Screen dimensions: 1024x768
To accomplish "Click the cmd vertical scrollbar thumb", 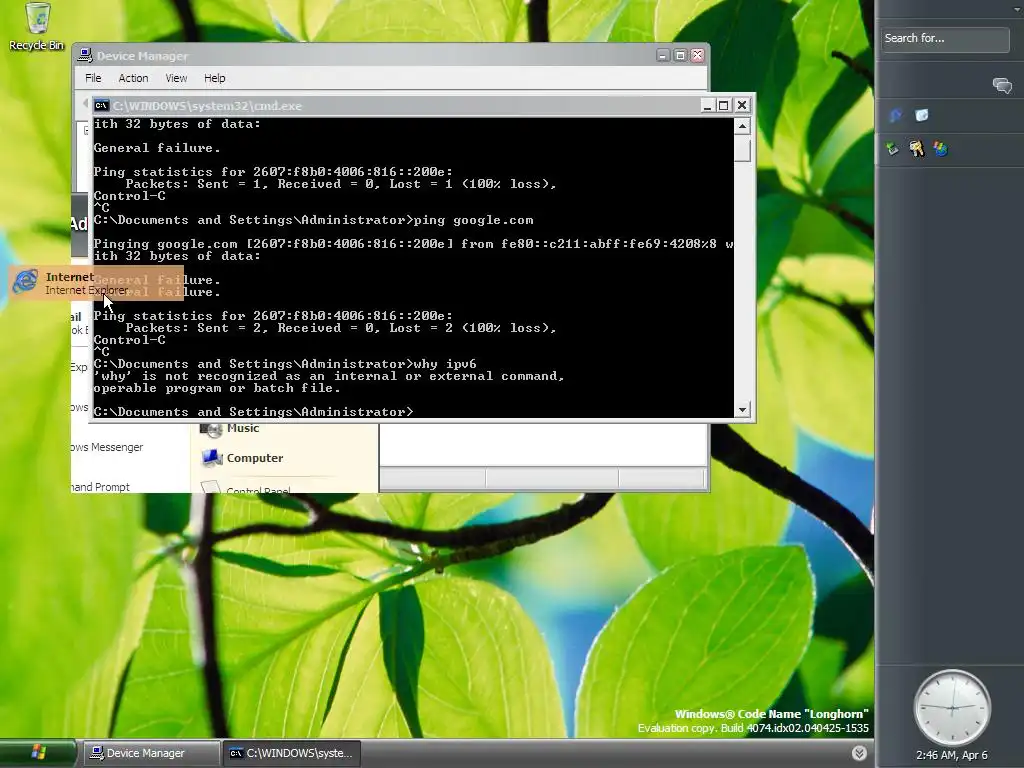I will click(x=743, y=148).
